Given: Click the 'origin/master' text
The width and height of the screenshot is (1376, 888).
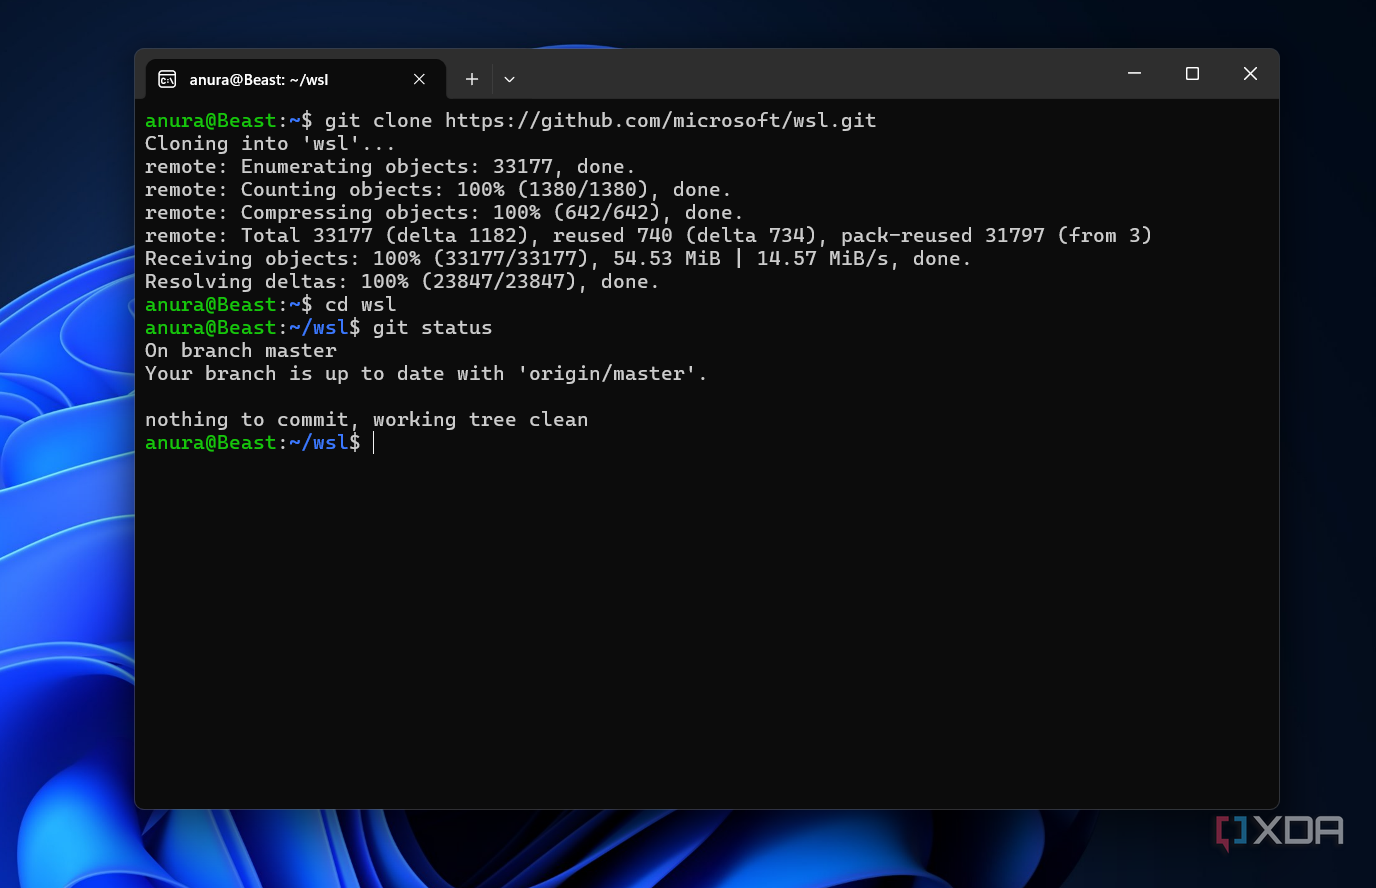Looking at the screenshot, I should pos(607,374).
